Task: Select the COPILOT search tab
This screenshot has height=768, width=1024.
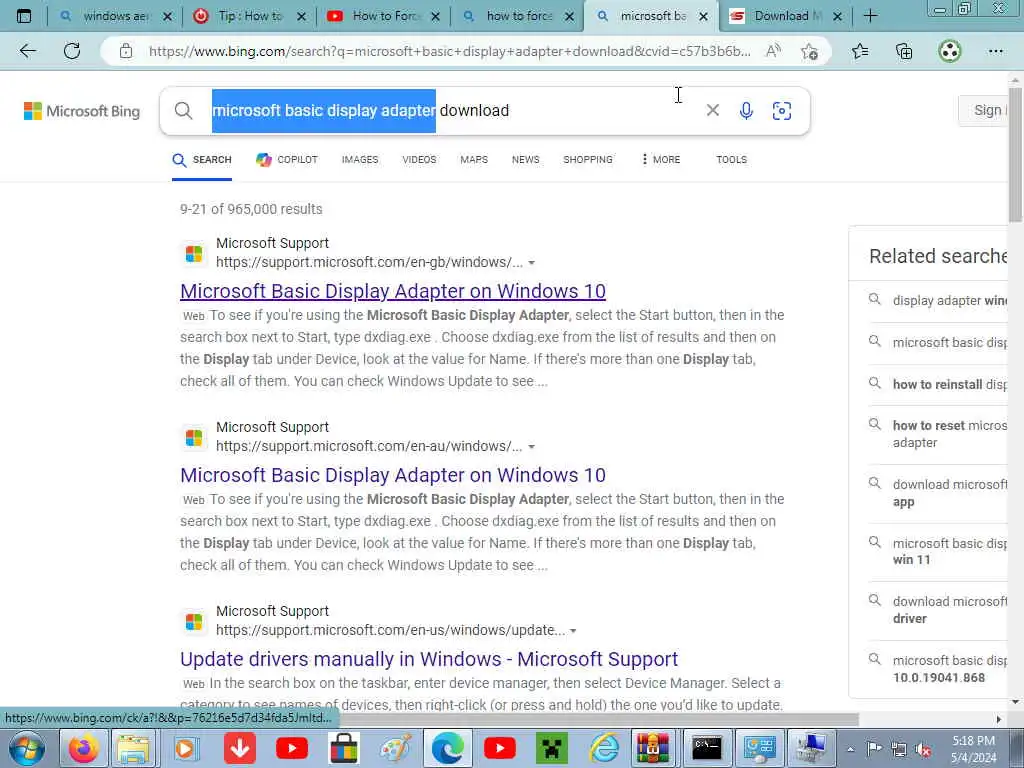Action: [287, 159]
